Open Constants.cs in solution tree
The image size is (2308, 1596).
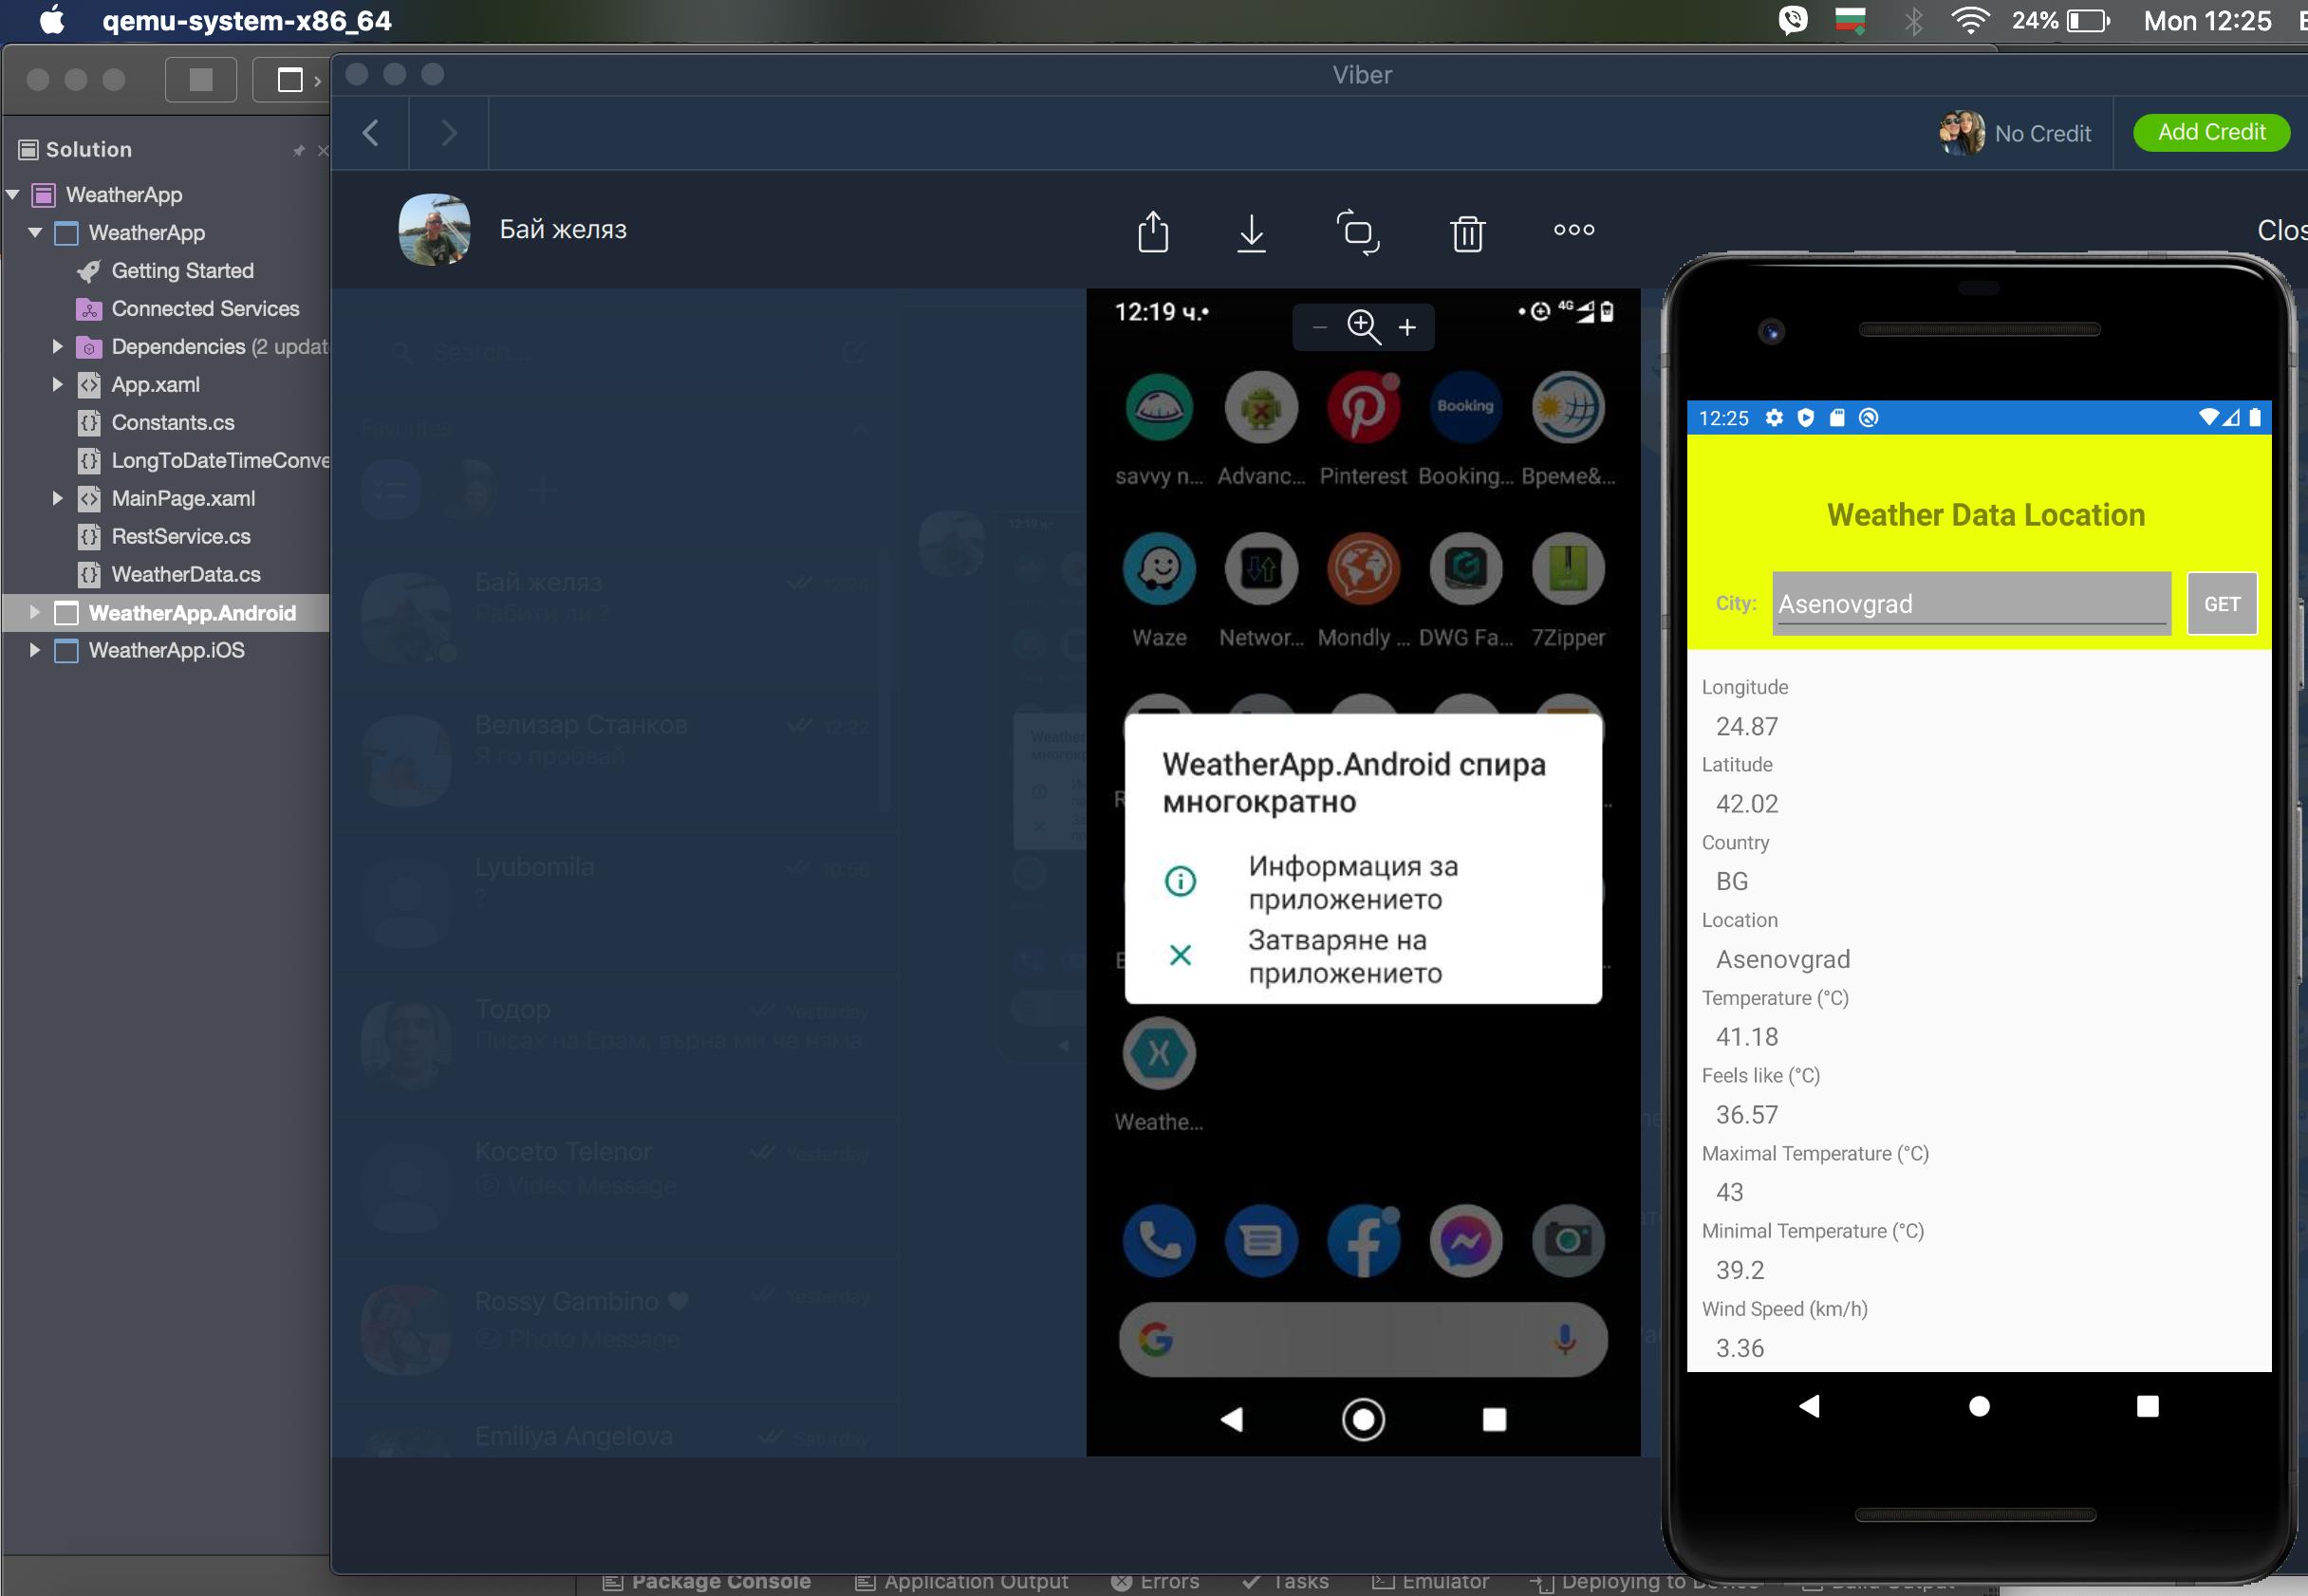point(172,422)
